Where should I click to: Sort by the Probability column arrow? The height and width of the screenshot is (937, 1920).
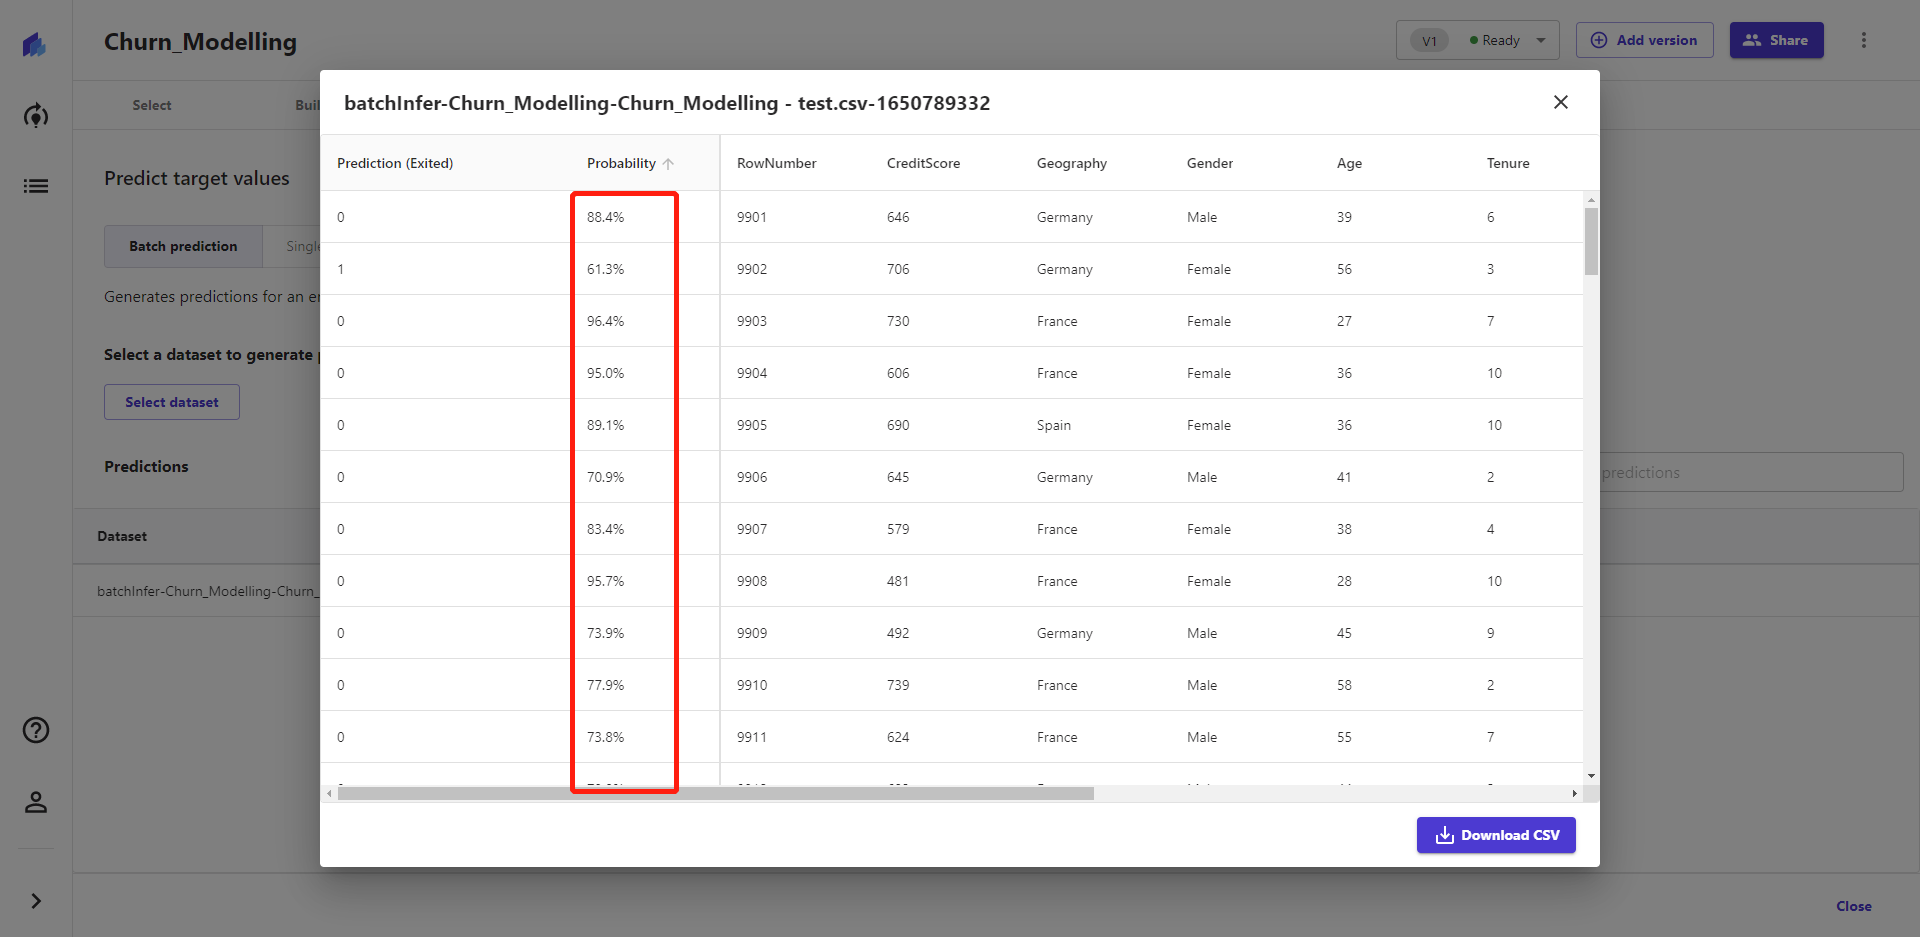(668, 164)
